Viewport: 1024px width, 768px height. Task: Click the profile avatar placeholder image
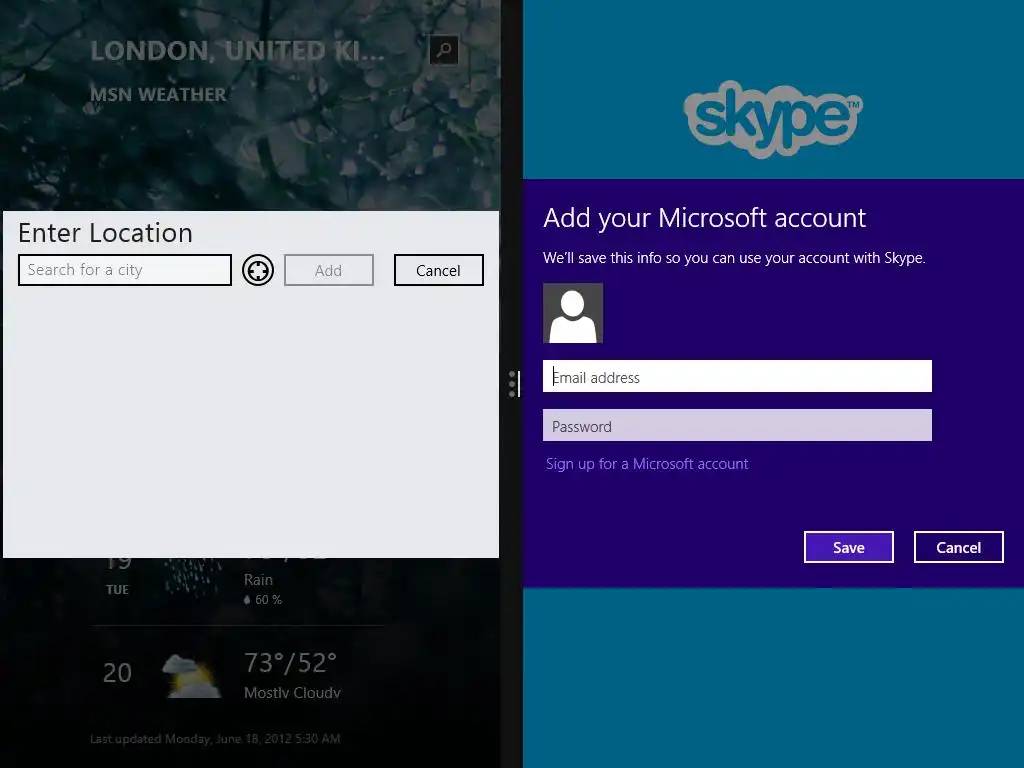pos(573,313)
